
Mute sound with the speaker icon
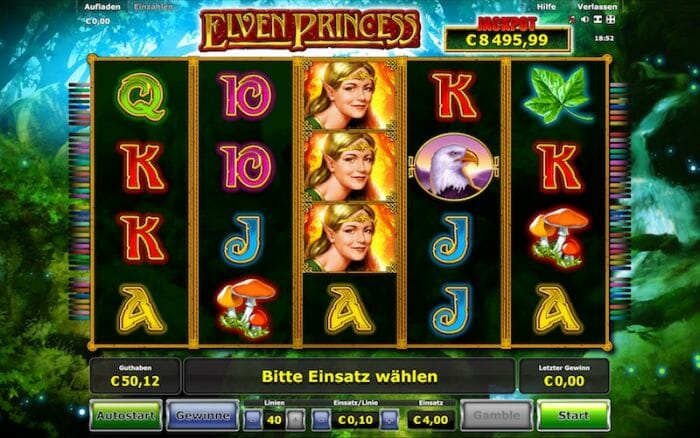pos(585,20)
